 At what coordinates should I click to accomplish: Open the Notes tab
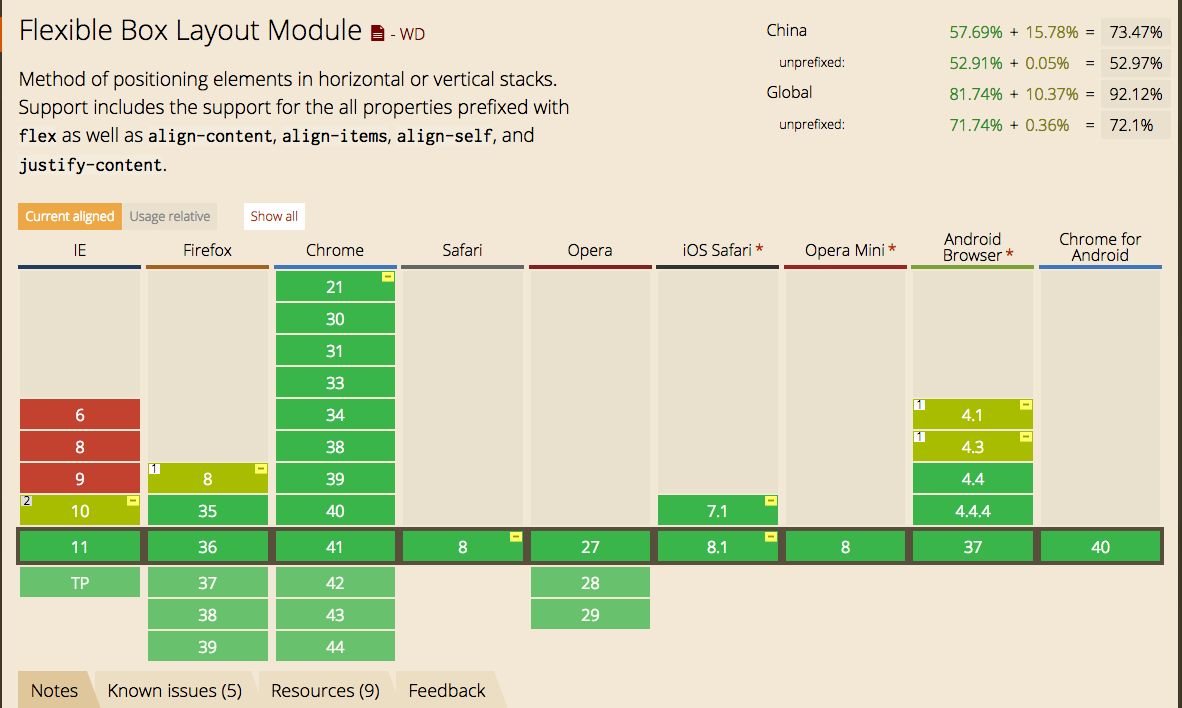click(54, 690)
